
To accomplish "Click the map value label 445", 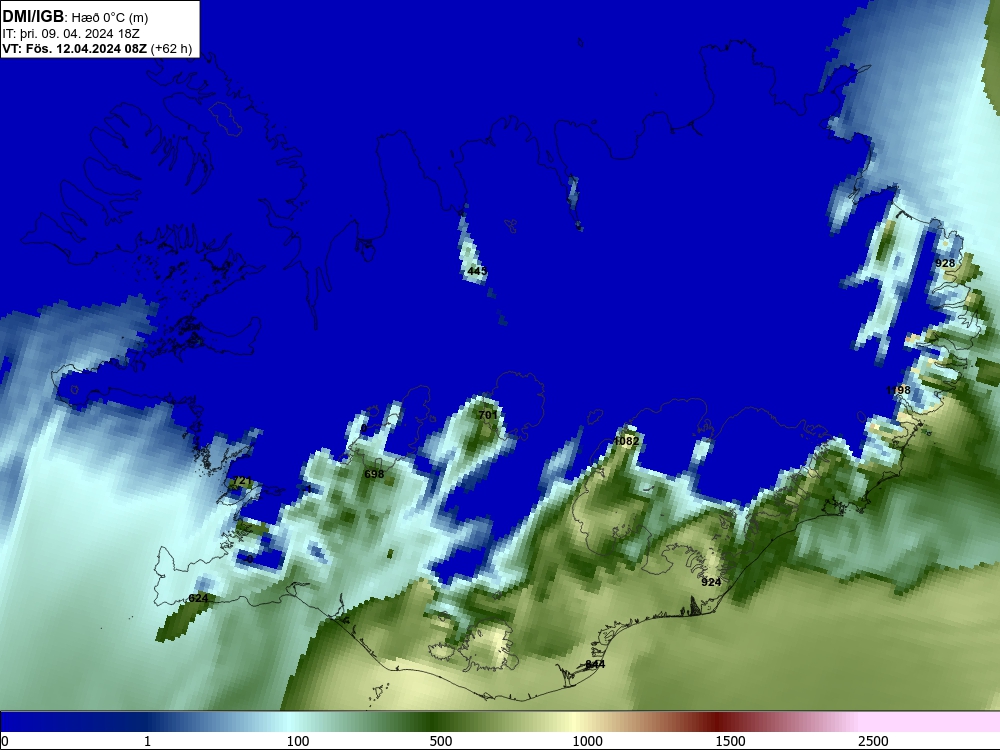I will pos(477,271).
